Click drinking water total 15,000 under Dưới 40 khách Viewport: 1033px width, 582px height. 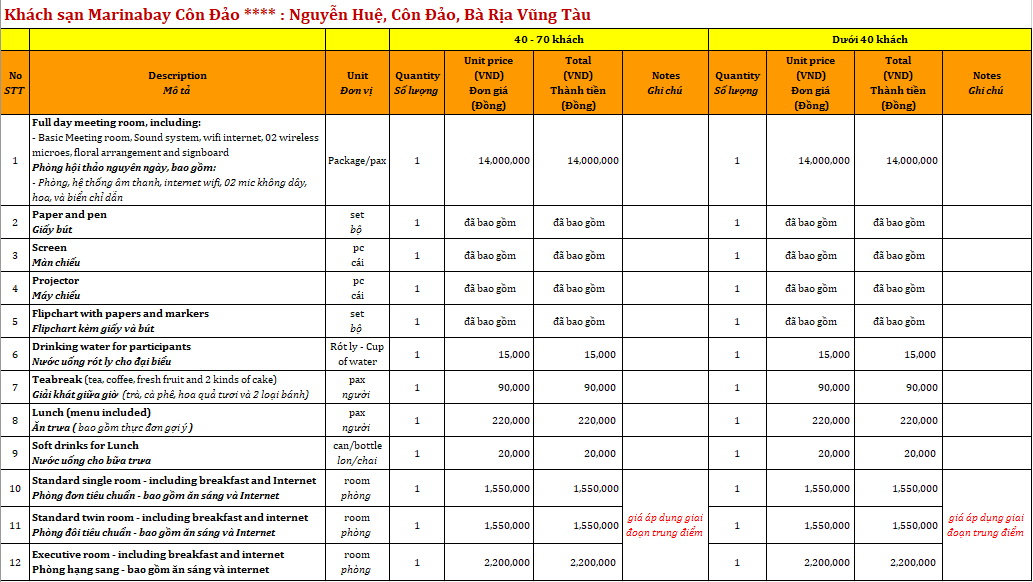[898, 354]
